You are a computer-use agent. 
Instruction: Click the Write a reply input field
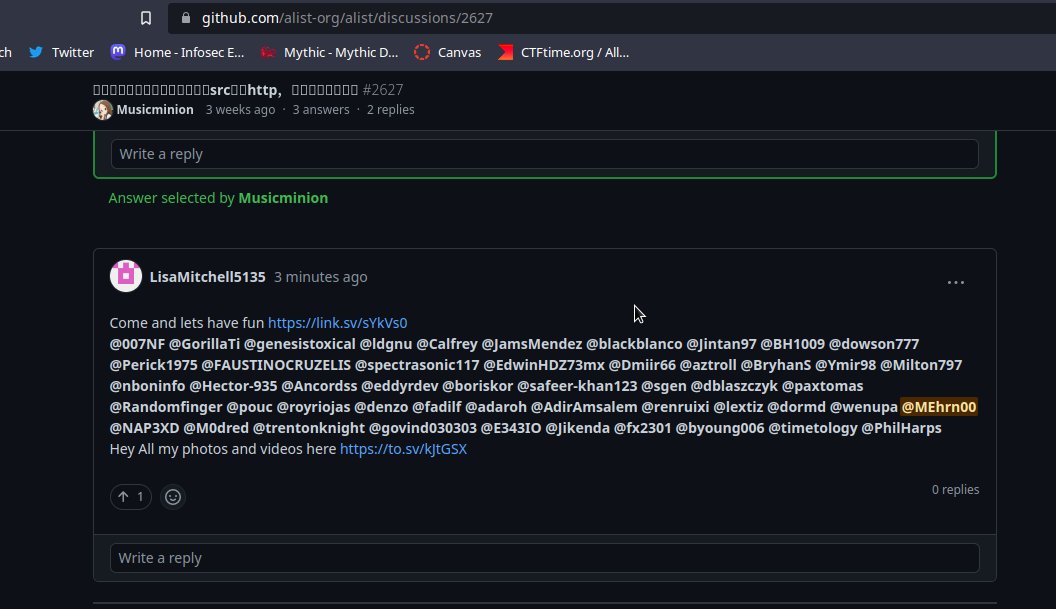click(x=545, y=558)
